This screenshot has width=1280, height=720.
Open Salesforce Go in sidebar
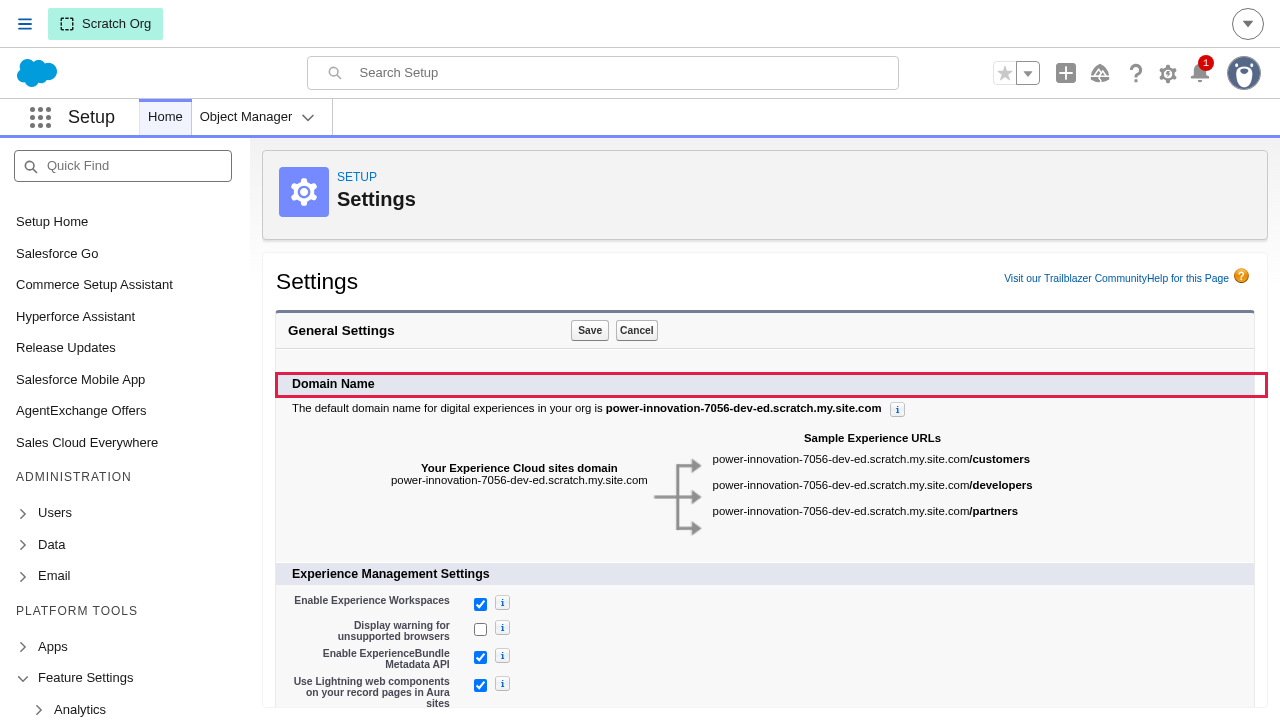pos(57,254)
